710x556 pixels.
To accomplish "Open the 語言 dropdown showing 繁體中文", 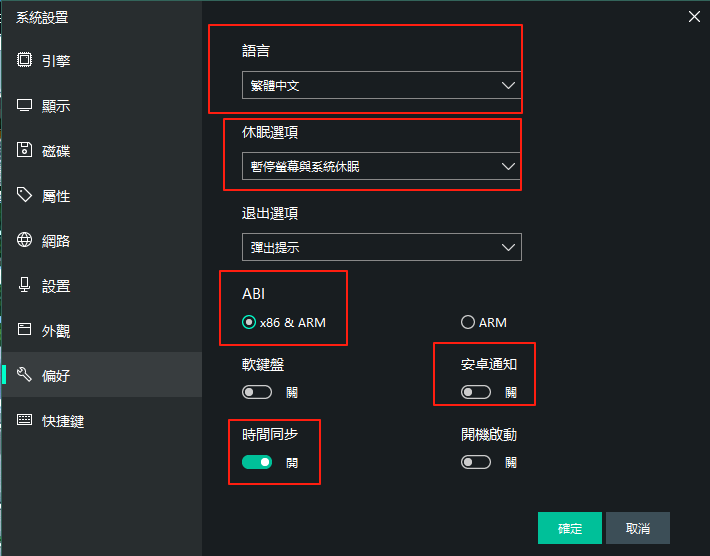I will pyautogui.click(x=382, y=85).
